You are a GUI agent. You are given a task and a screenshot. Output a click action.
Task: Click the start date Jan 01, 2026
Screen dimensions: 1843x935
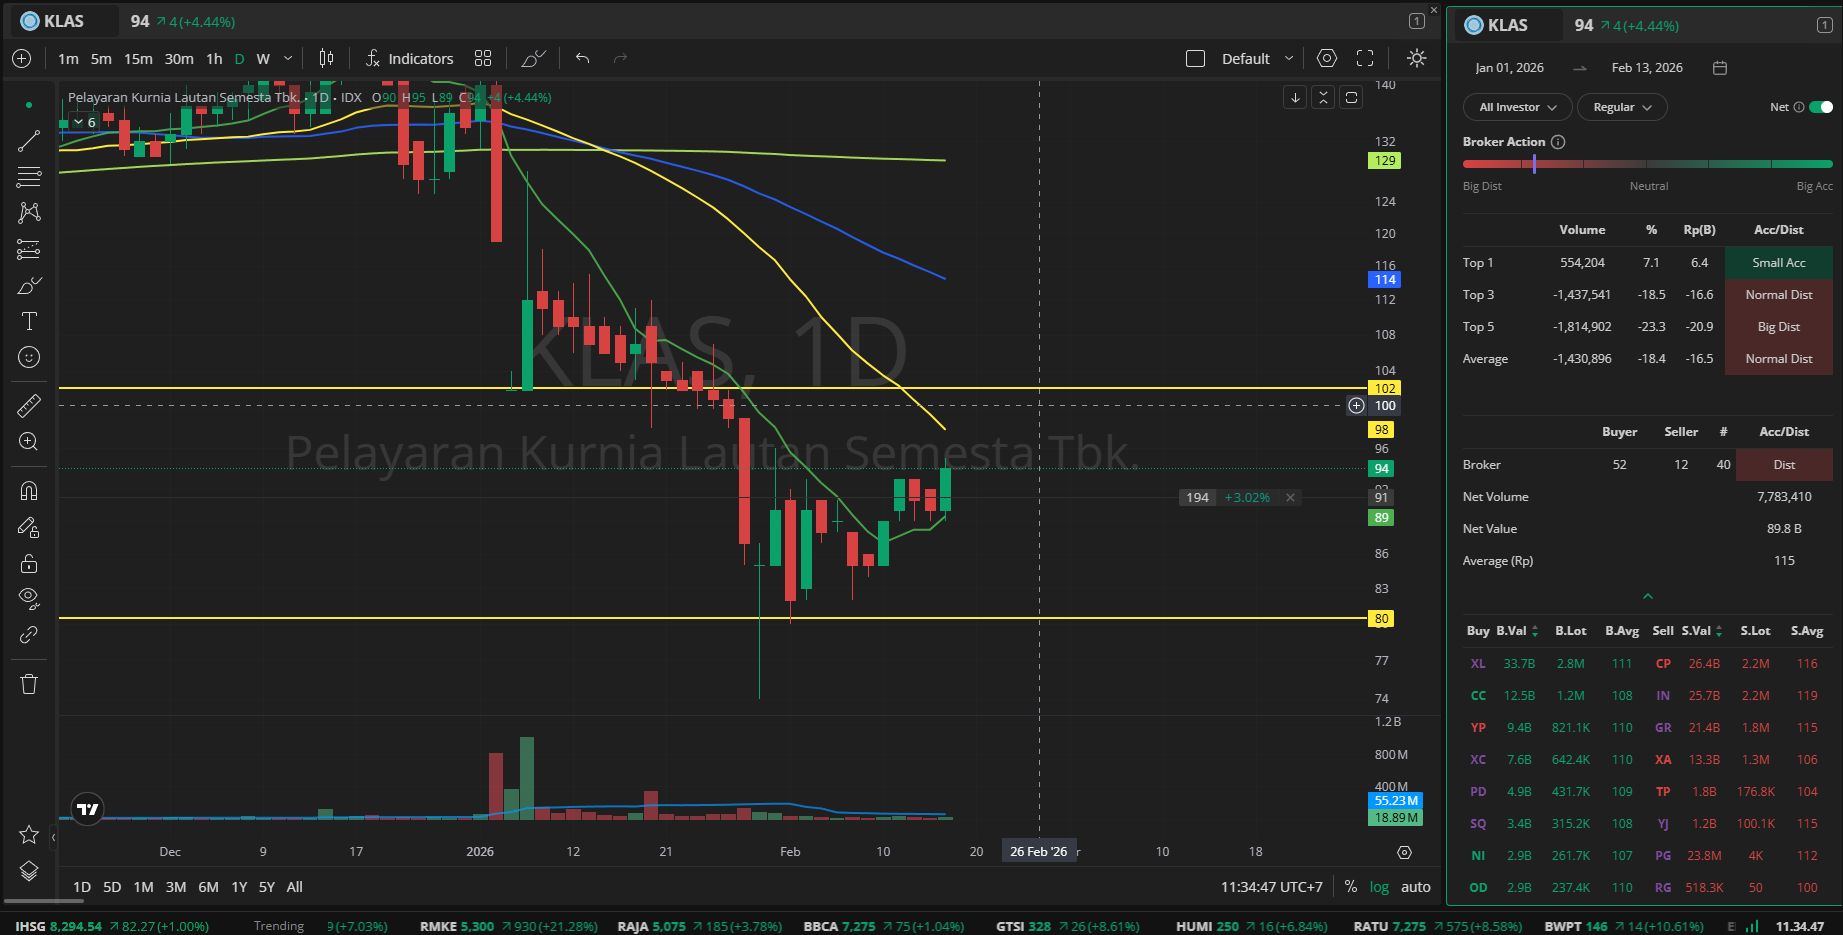tap(1509, 68)
